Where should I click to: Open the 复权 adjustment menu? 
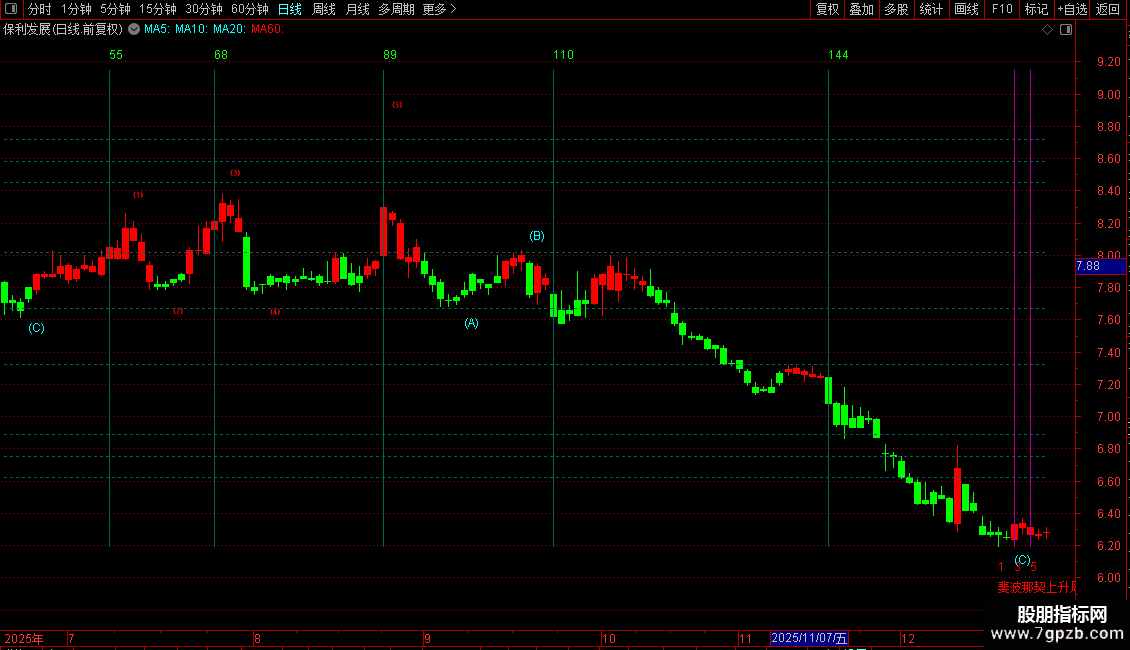coord(827,9)
